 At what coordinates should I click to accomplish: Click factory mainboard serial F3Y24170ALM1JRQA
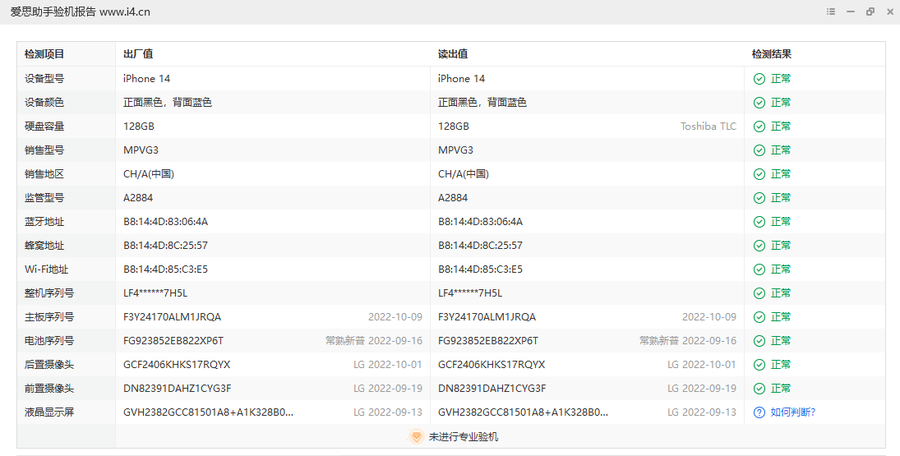(x=172, y=317)
